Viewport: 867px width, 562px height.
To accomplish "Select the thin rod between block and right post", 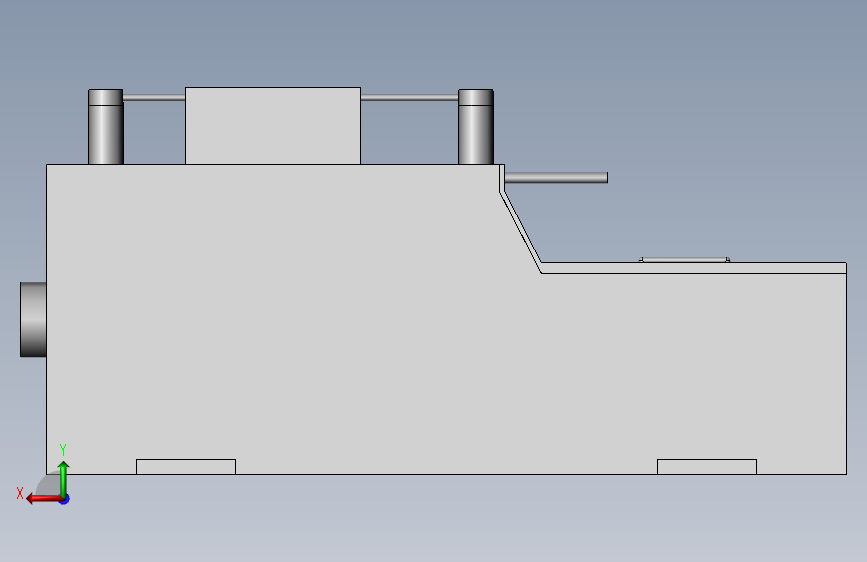I will click(409, 97).
